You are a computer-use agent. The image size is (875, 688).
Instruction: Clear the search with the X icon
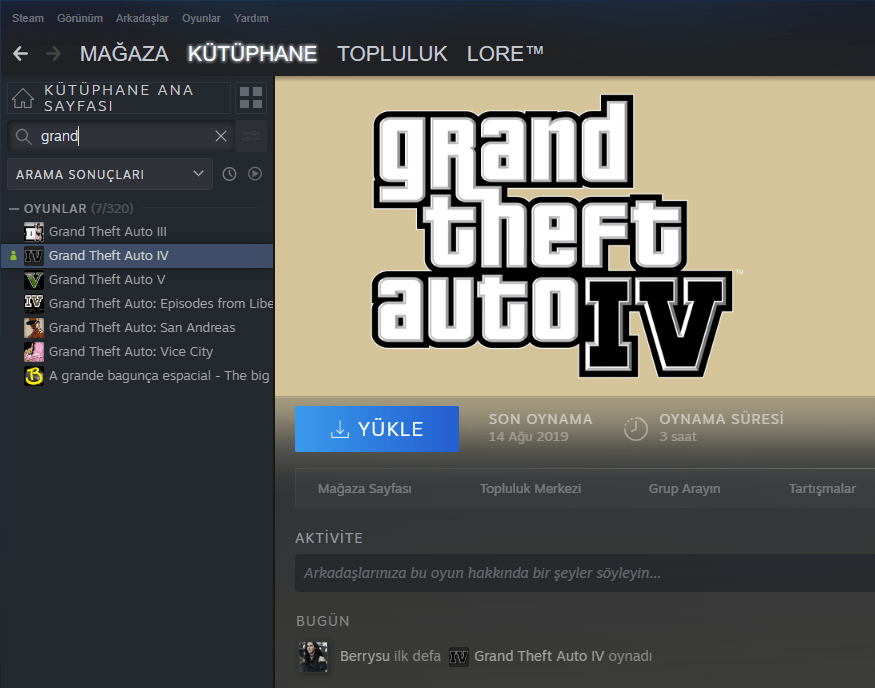point(221,136)
